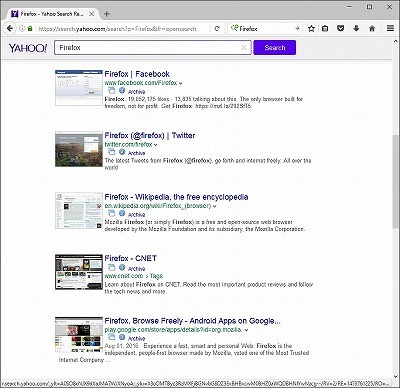Viewport: 400px width, 388px height.
Task: Click the www.cnet.com green URL
Action: (124, 276)
